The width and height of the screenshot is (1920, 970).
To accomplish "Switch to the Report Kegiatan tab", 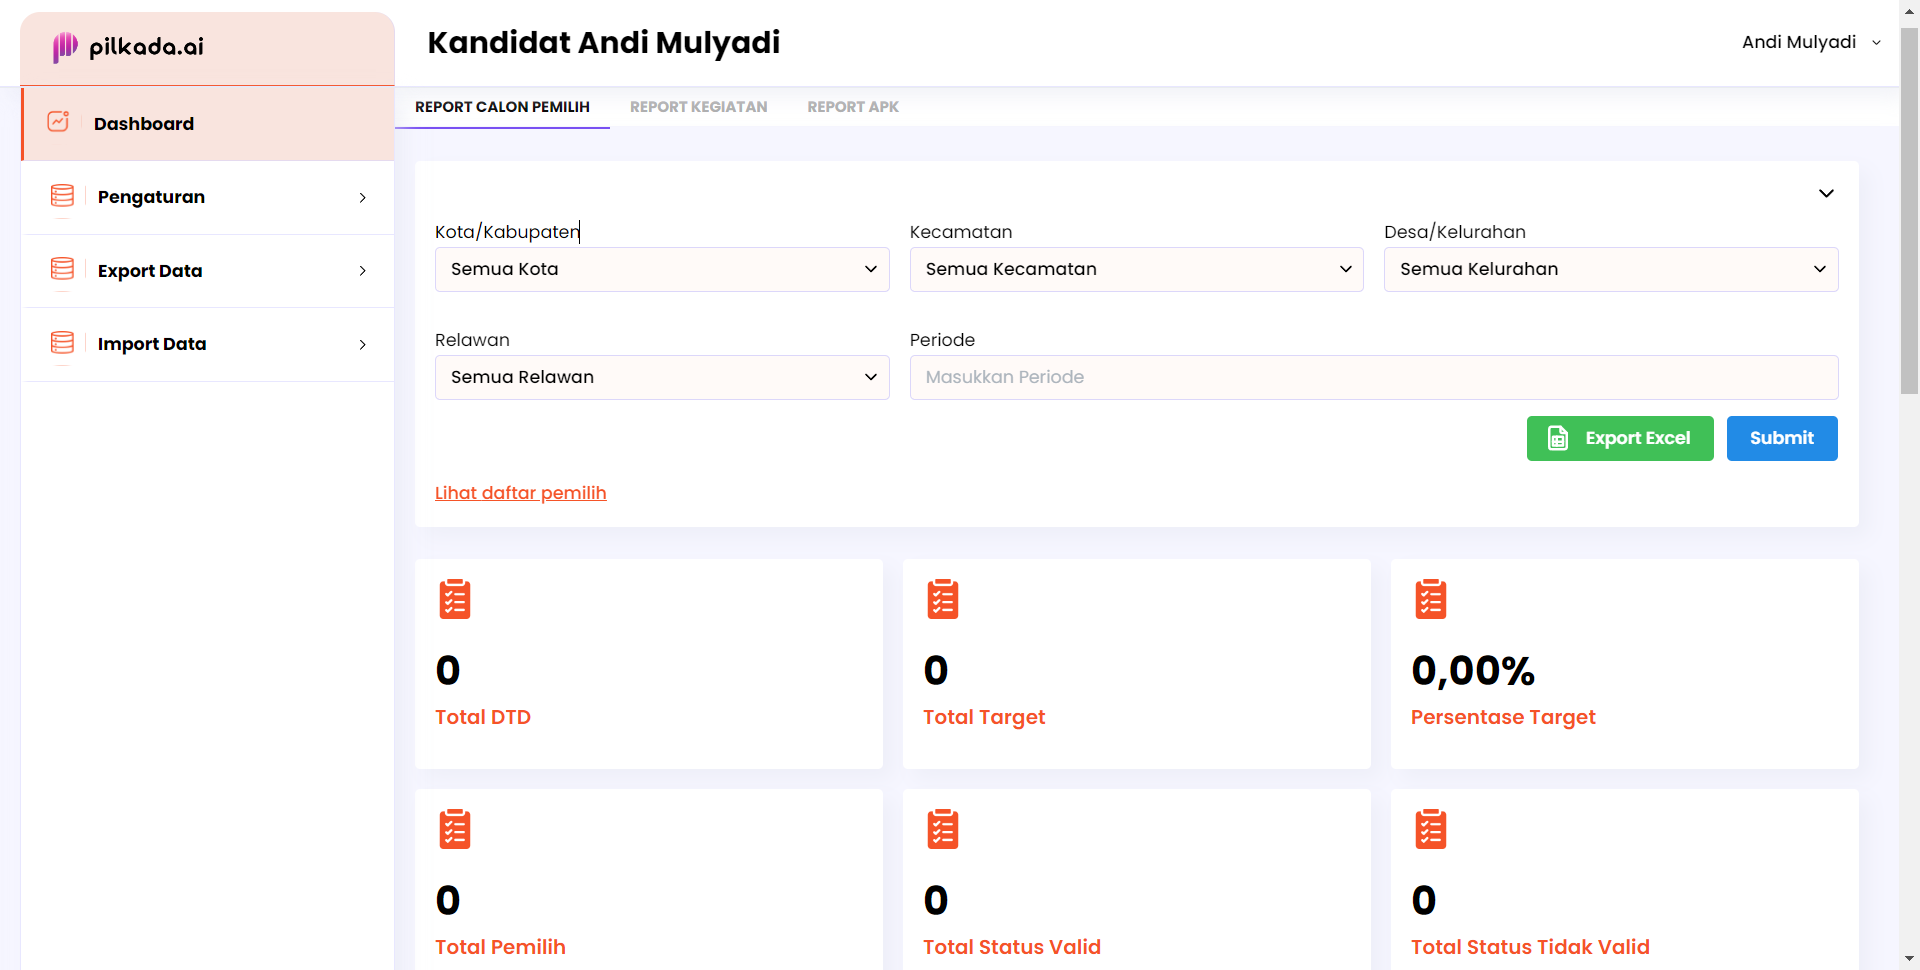I will (699, 107).
